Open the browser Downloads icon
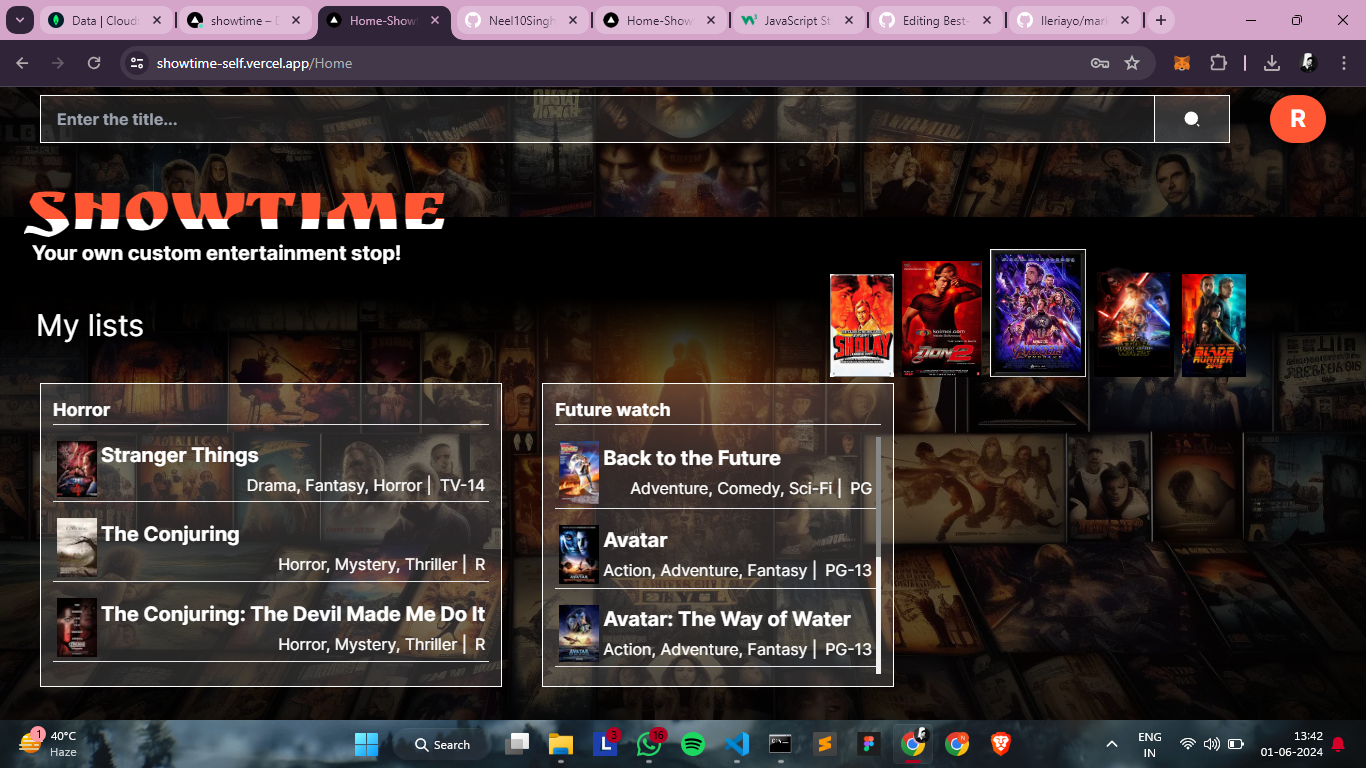This screenshot has width=1366, height=768. point(1272,63)
